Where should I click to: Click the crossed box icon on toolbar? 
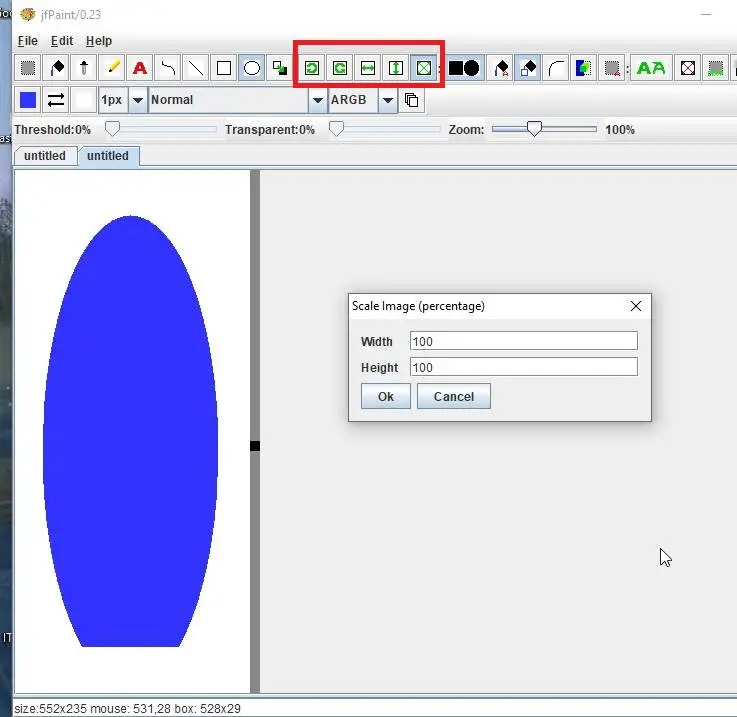(x=688, y=68)
